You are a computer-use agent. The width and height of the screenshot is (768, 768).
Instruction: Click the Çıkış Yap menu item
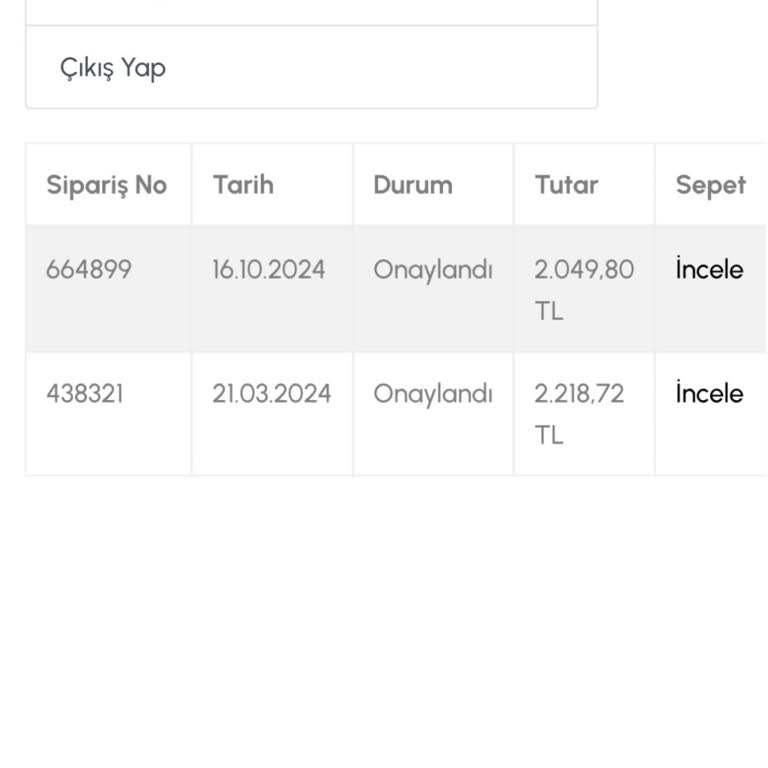[113, 68]
